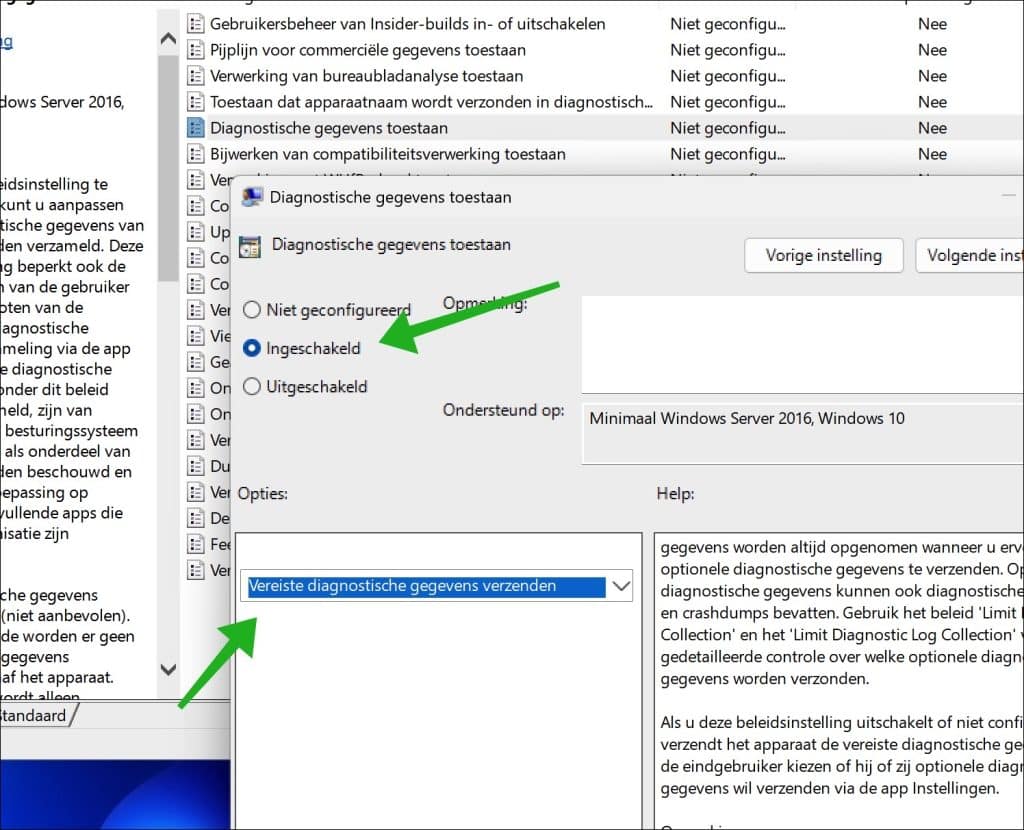The image size is (1024, 830).
Task: Click the up chevron atop the description pane
Action: pyautogui.click(x=168, y=38)
